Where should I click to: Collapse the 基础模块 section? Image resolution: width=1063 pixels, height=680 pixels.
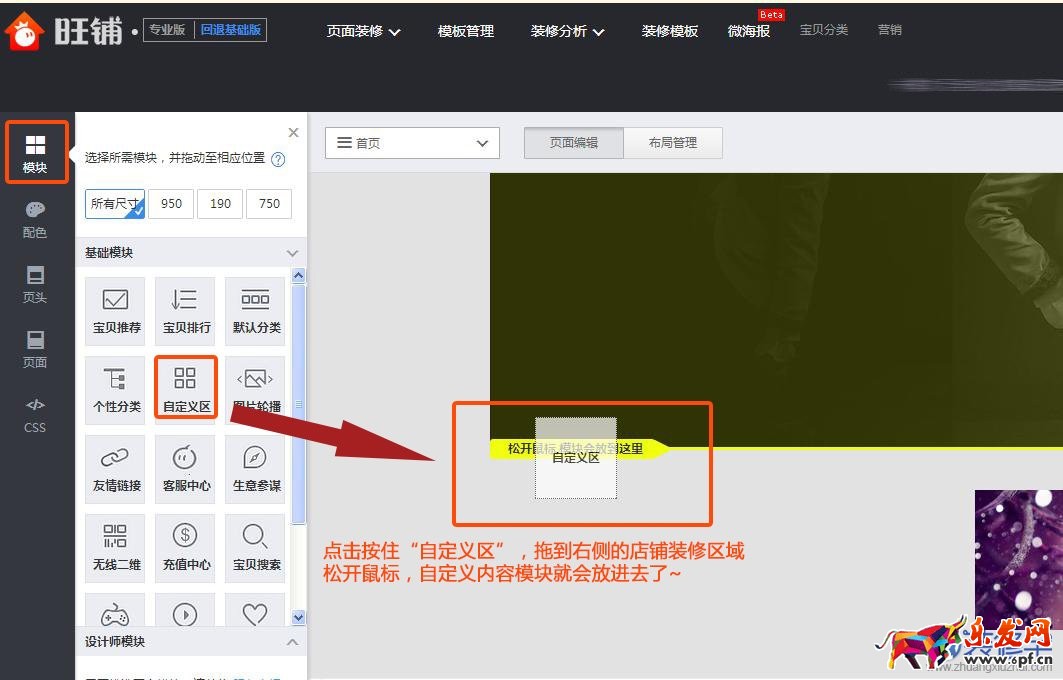pos(293,252)
